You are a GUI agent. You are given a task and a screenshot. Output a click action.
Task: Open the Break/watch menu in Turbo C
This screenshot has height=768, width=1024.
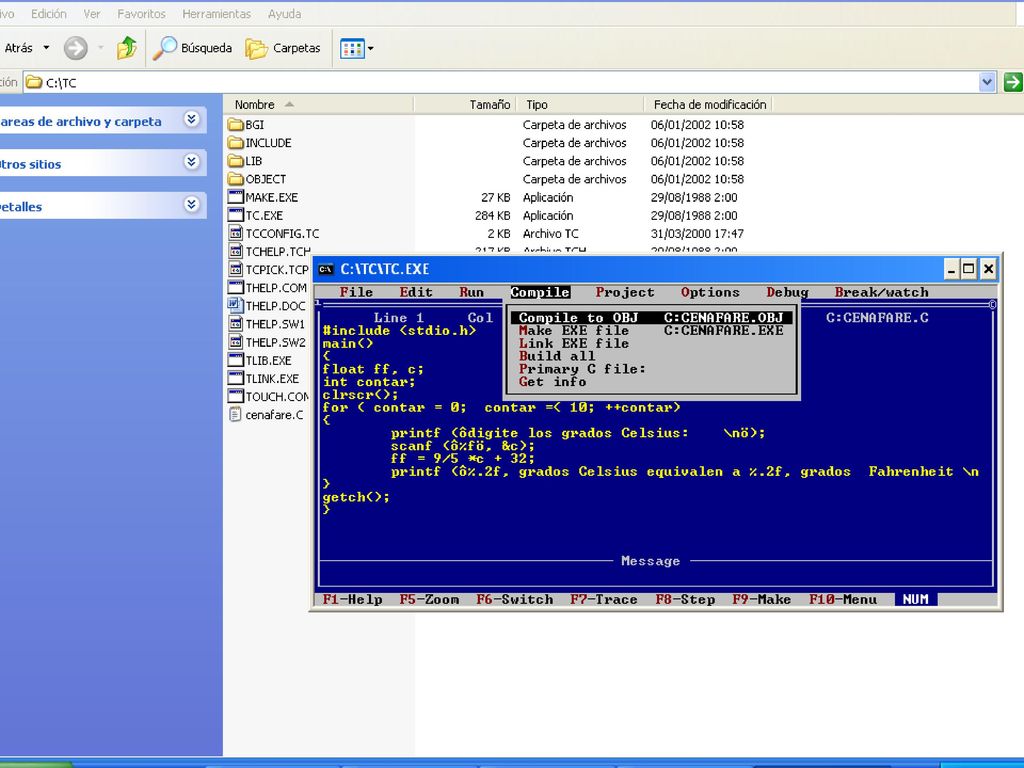point(882,293)
